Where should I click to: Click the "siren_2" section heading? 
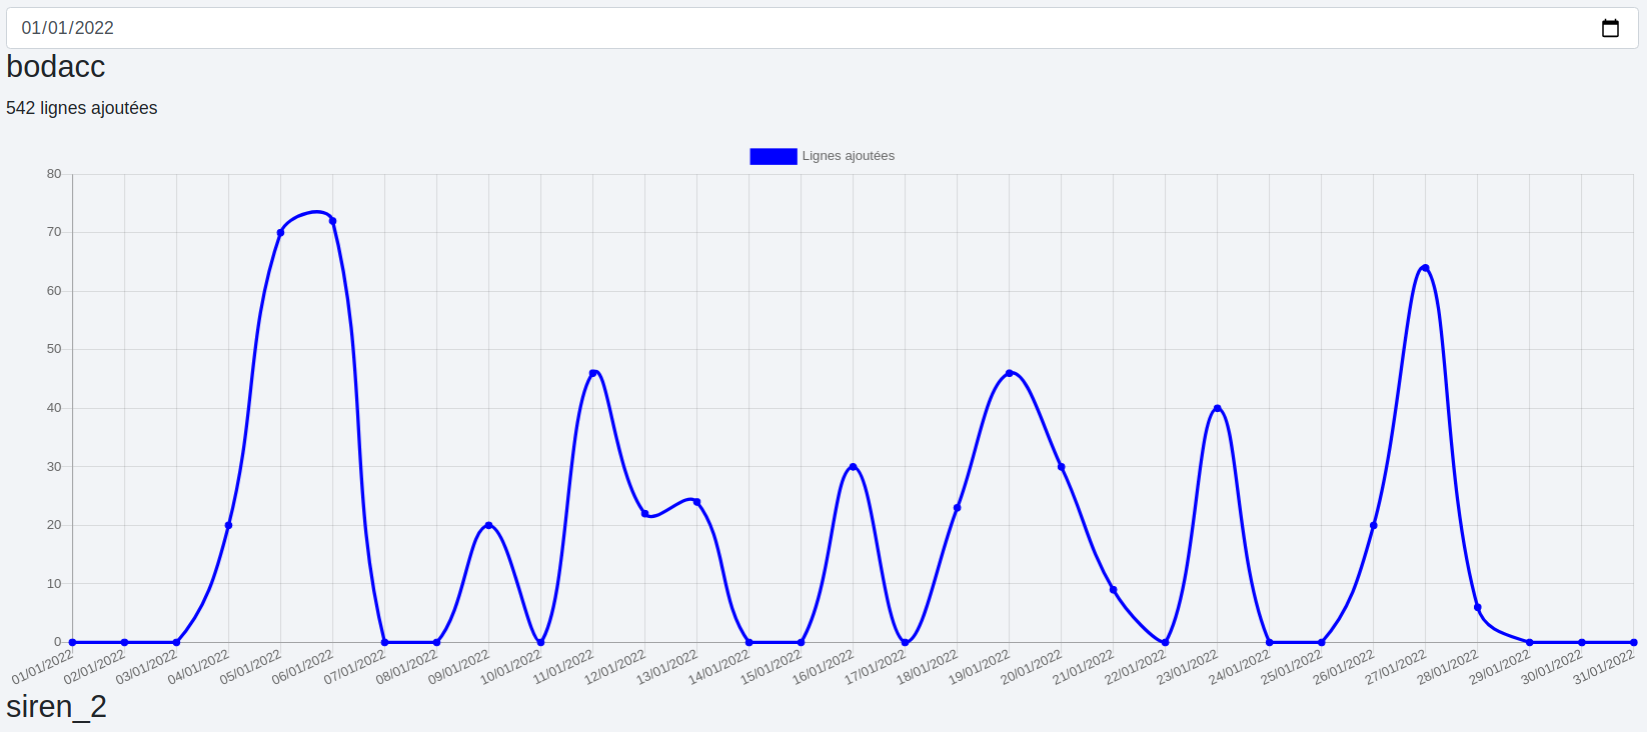tap(56, 707)
